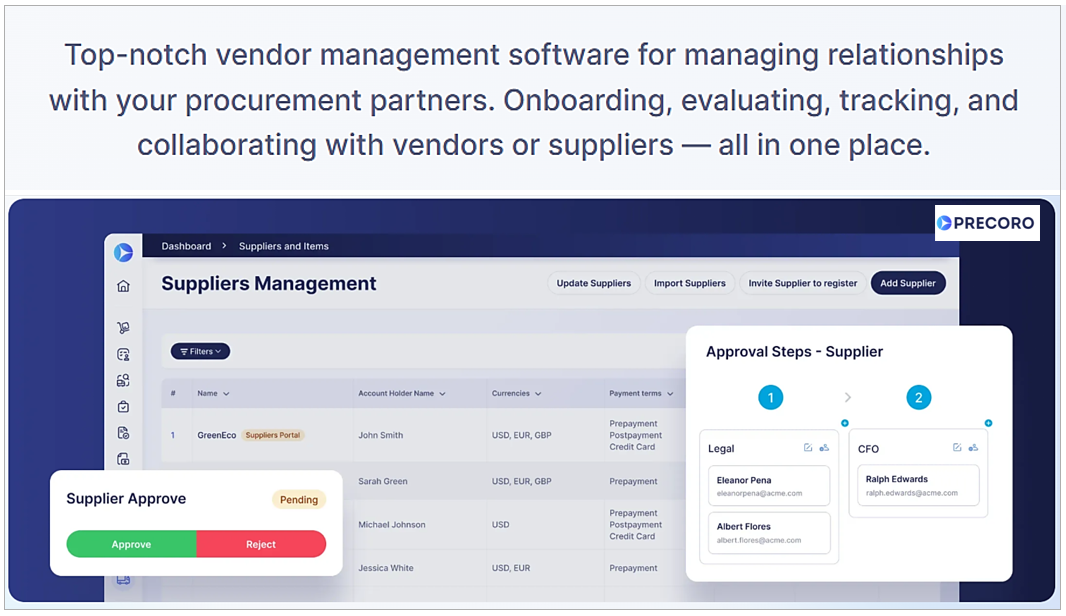Click Invite Supplier to register

tap(803, 283)
